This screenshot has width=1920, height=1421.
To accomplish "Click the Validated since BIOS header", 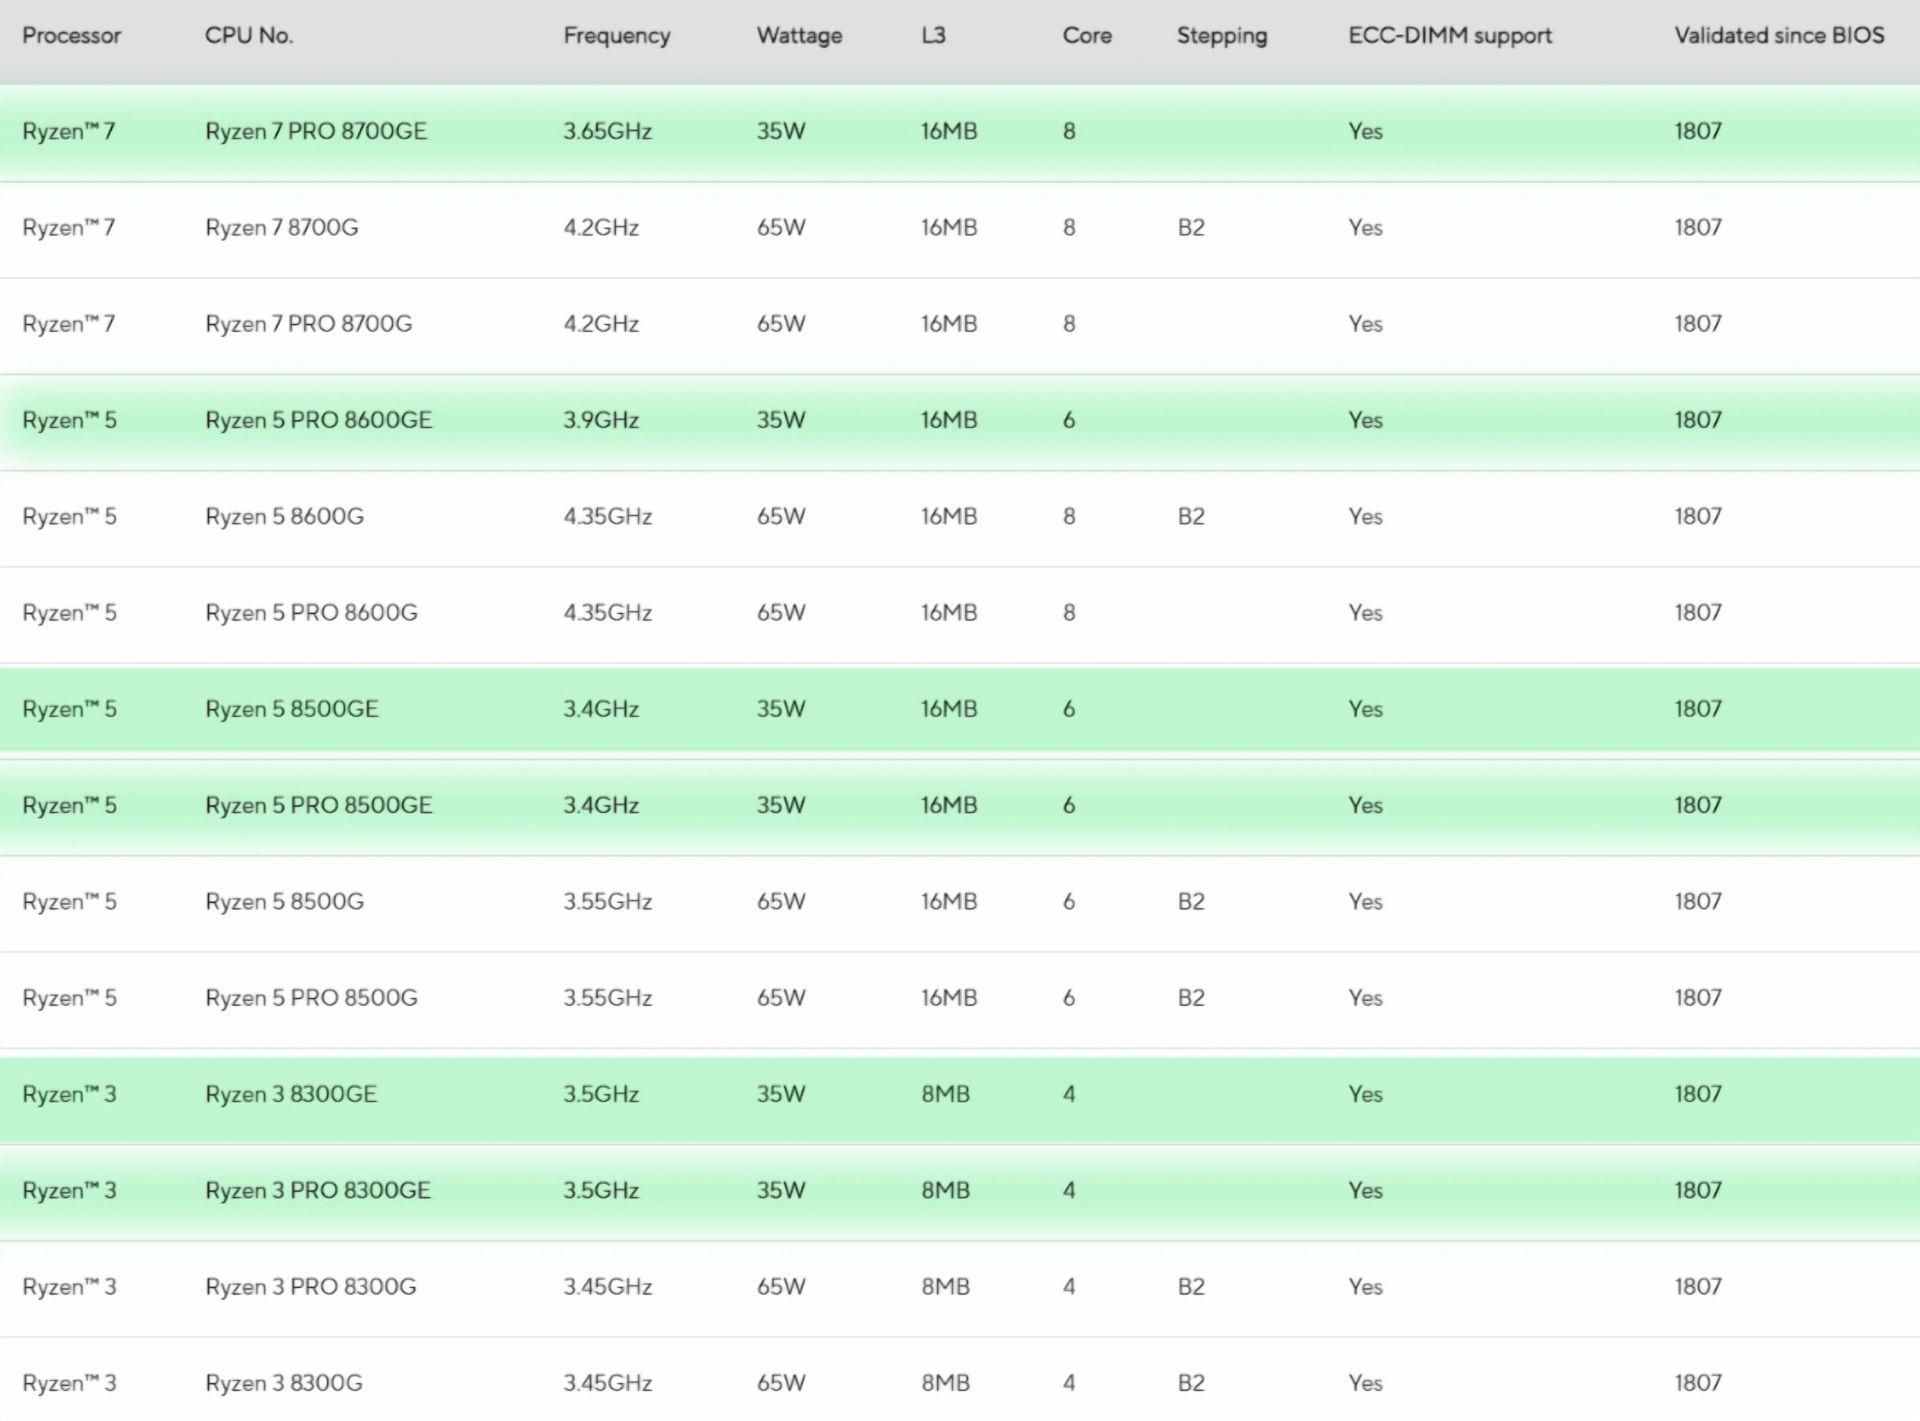I will 1779,36.
